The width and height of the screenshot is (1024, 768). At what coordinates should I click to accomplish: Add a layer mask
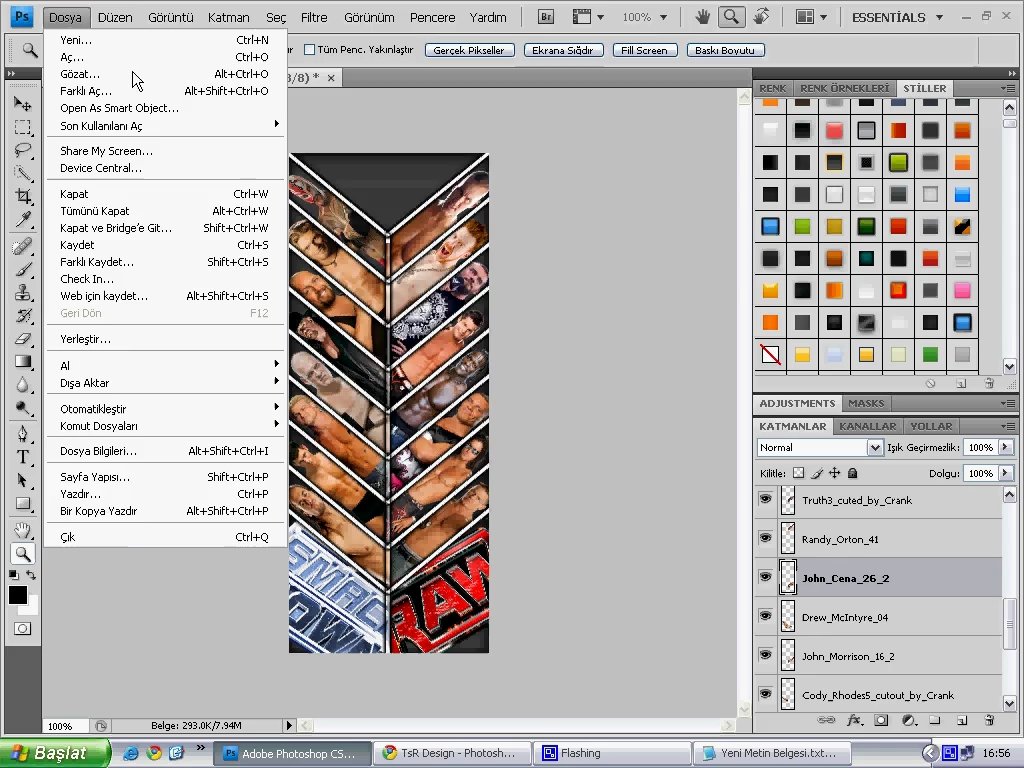coord(881,720)
